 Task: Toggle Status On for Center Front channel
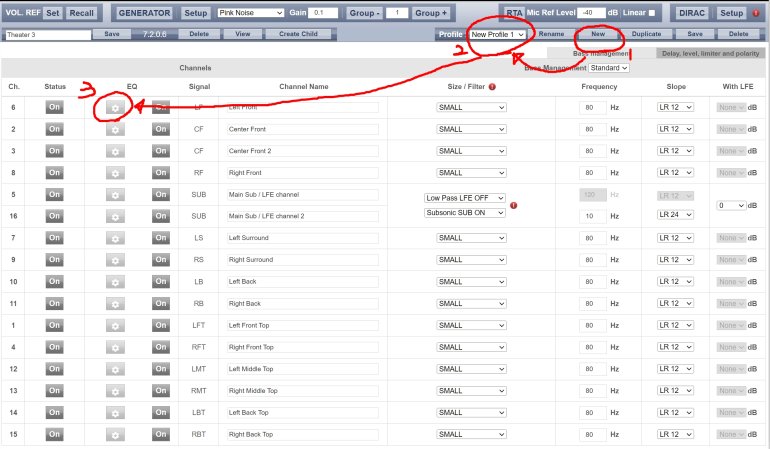55,129
